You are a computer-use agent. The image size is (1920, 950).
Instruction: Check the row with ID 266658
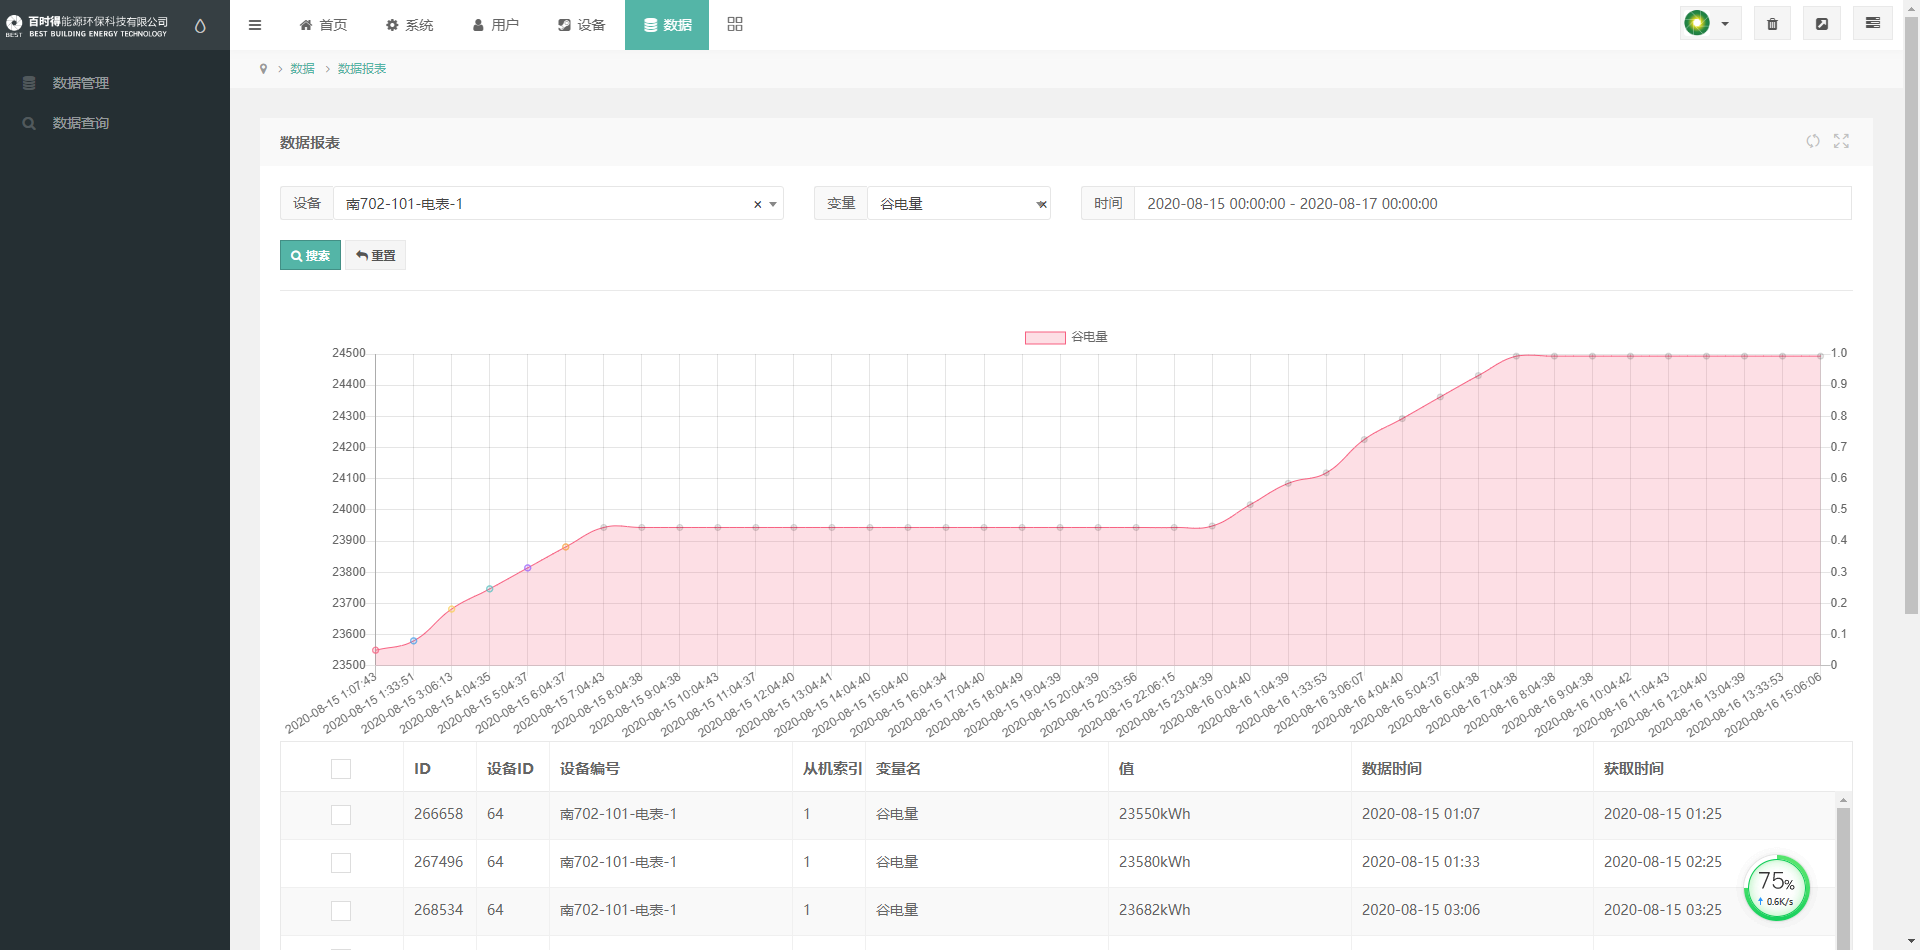pyautogui.click(x=341, y=815)
